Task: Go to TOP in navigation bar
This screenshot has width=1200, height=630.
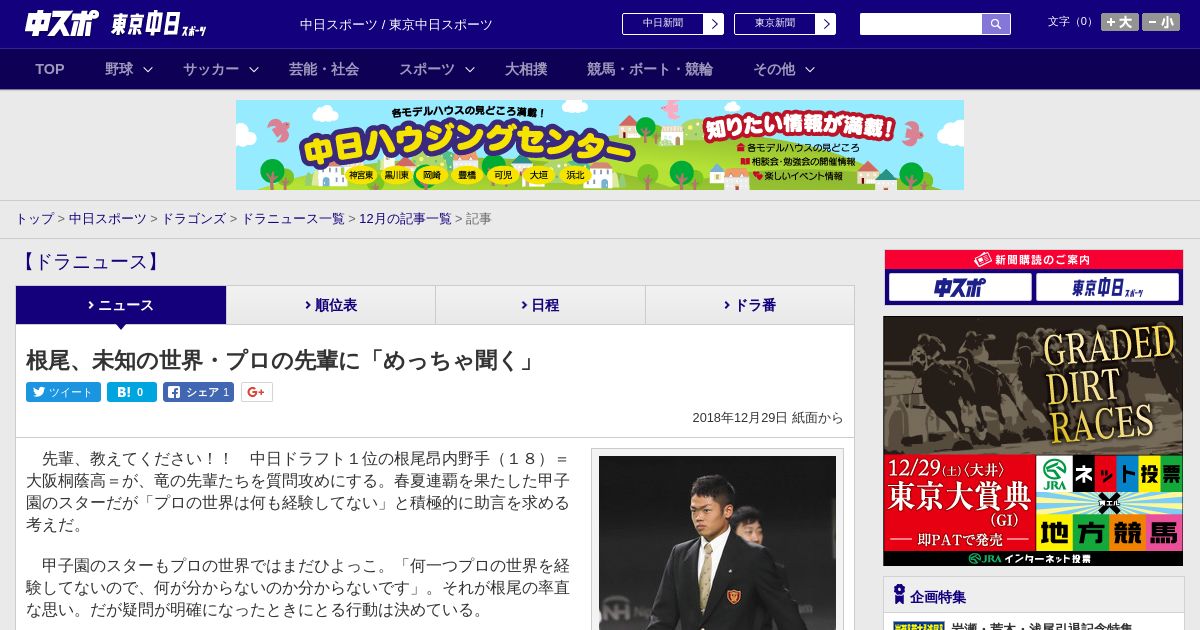Action: pyautogui.click(x=50, y=69)
